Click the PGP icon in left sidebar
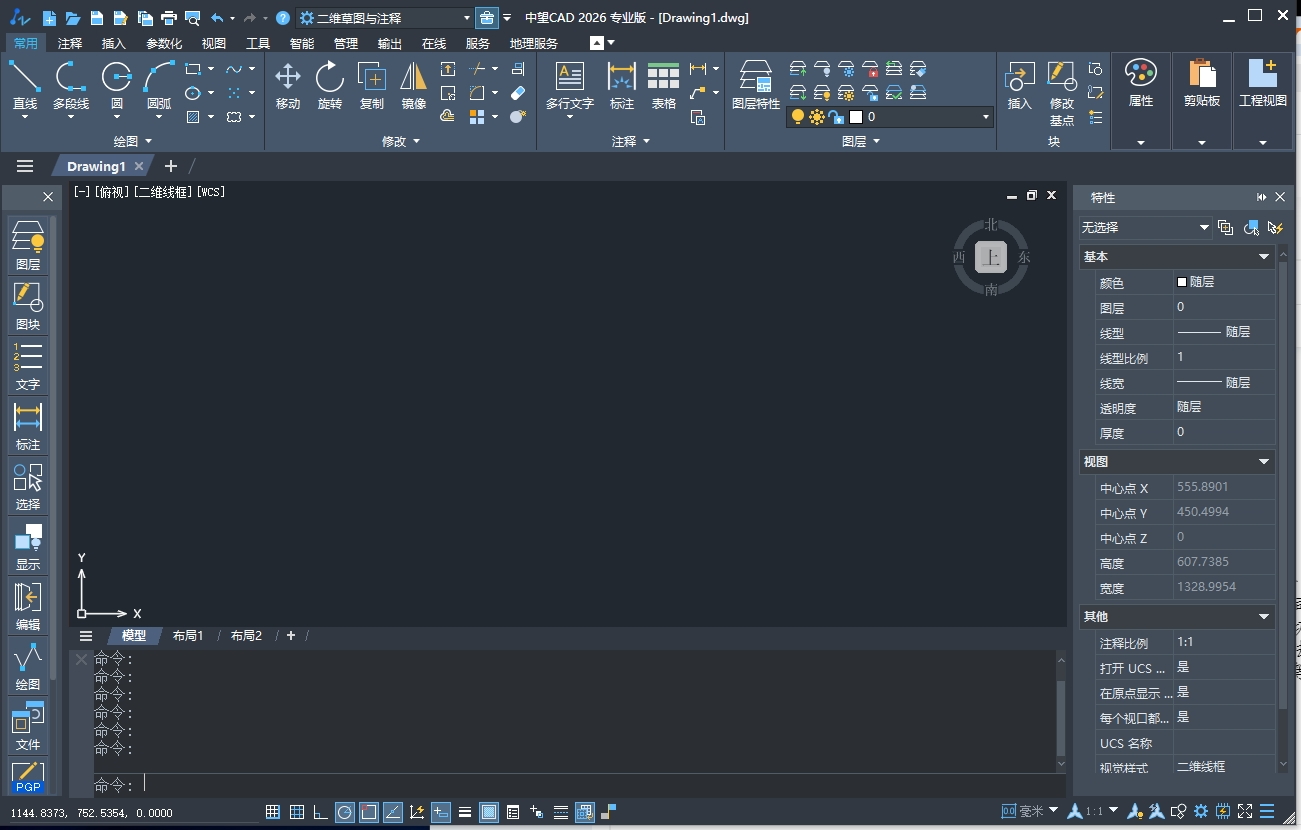Screen dimensions: 1301x830 click(28, 777)
